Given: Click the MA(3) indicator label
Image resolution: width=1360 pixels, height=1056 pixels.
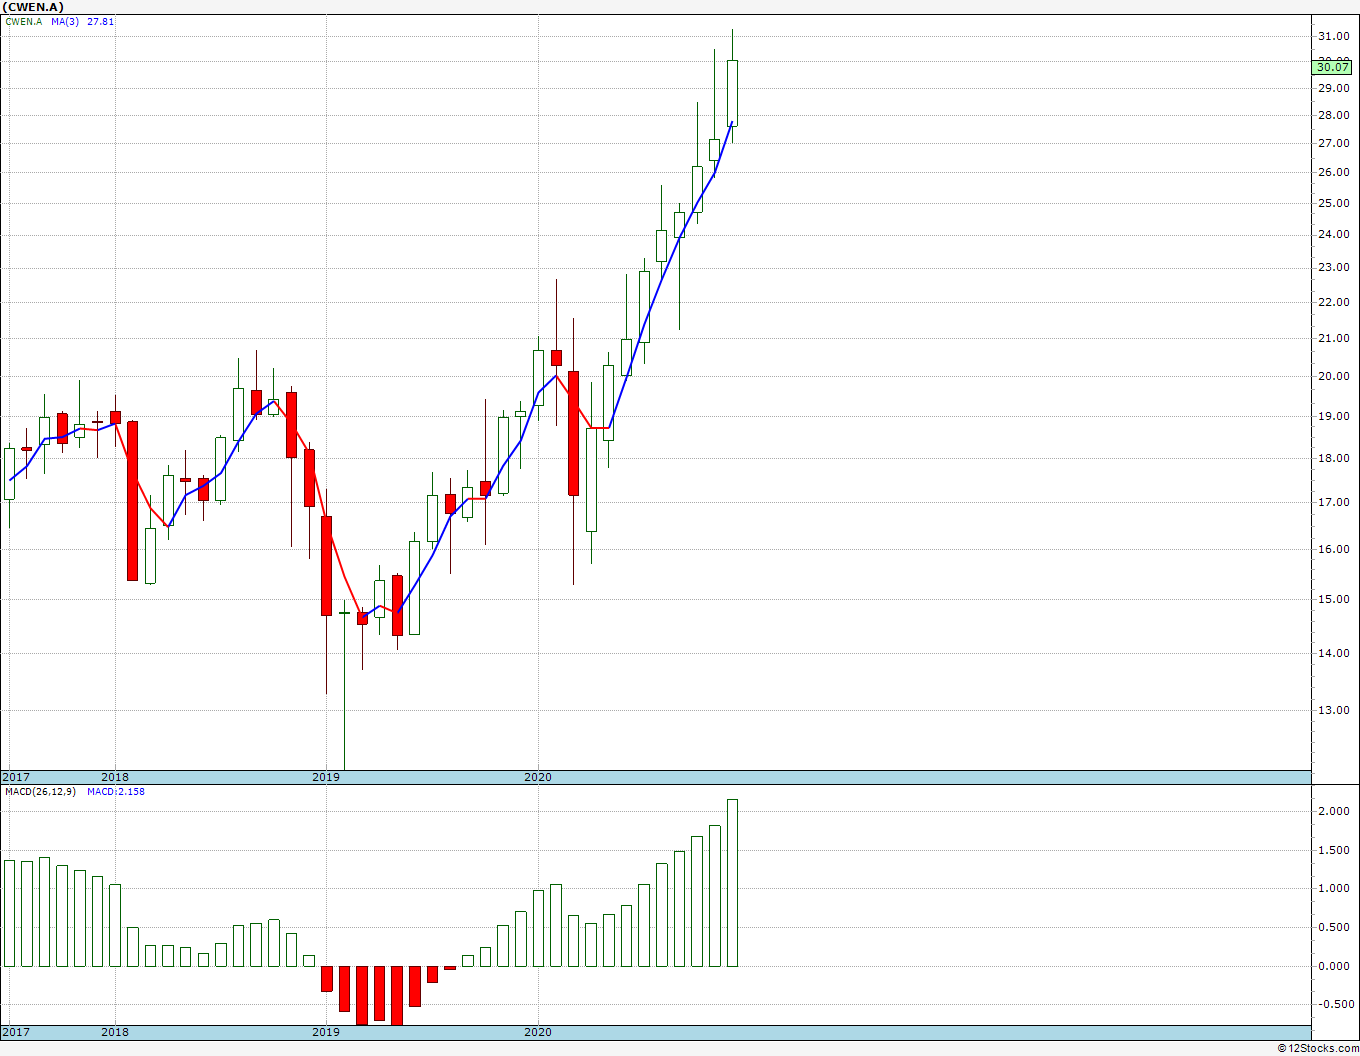Looking at the screenshot, I should point(65,21).
